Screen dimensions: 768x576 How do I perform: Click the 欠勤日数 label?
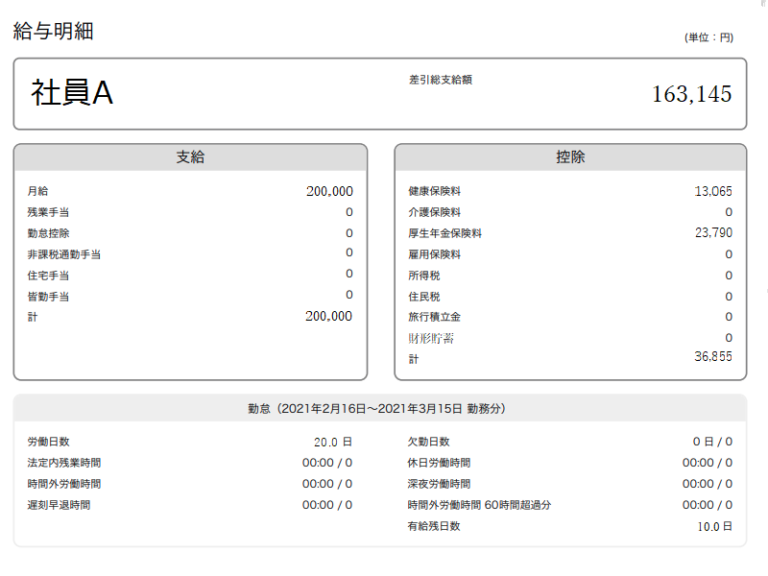(x=429, y=441)
